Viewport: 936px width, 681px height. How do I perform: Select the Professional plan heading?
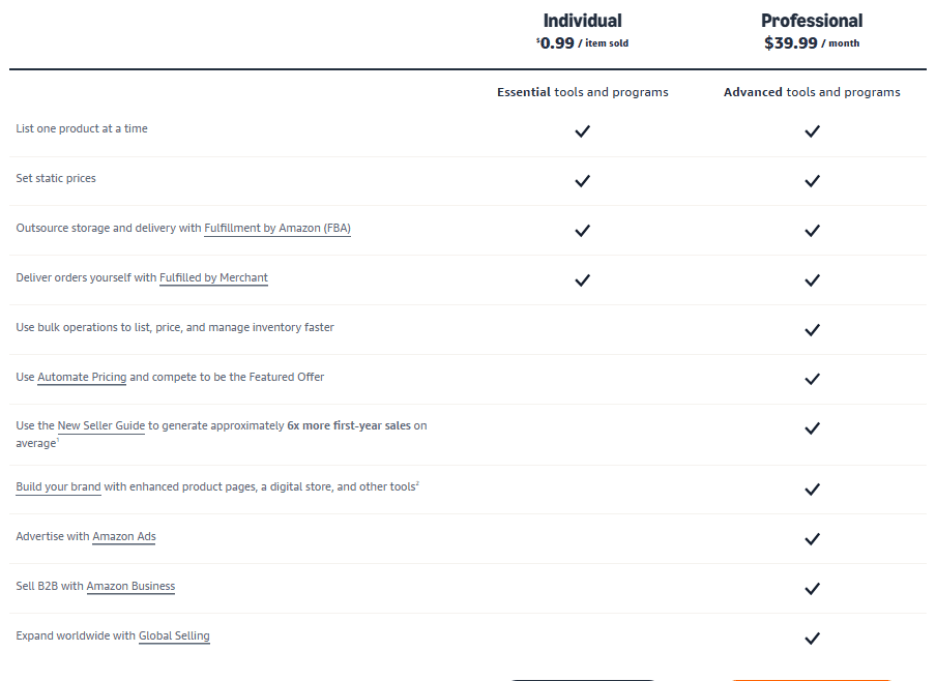pyautogui.click(x=811, y=21)
